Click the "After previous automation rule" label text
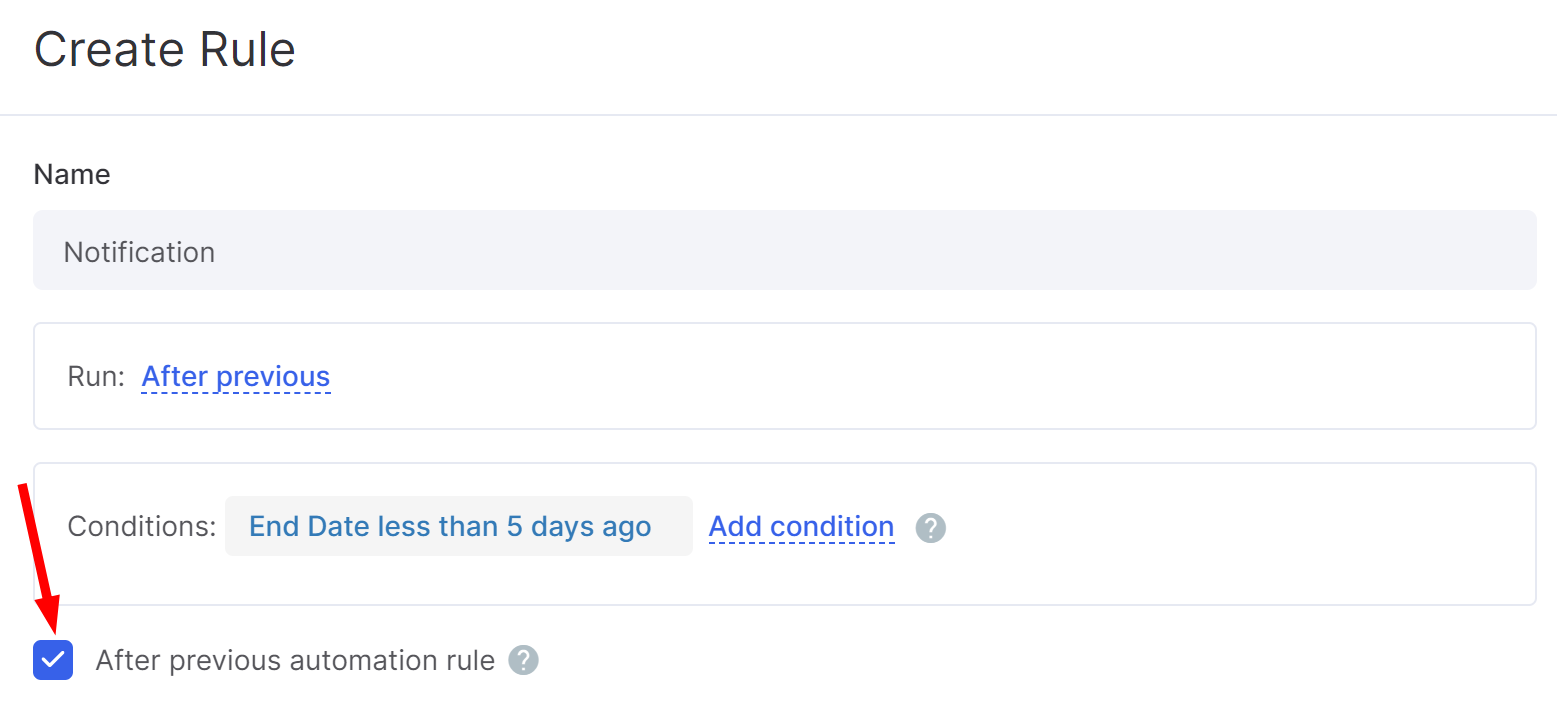 [295, 660]
